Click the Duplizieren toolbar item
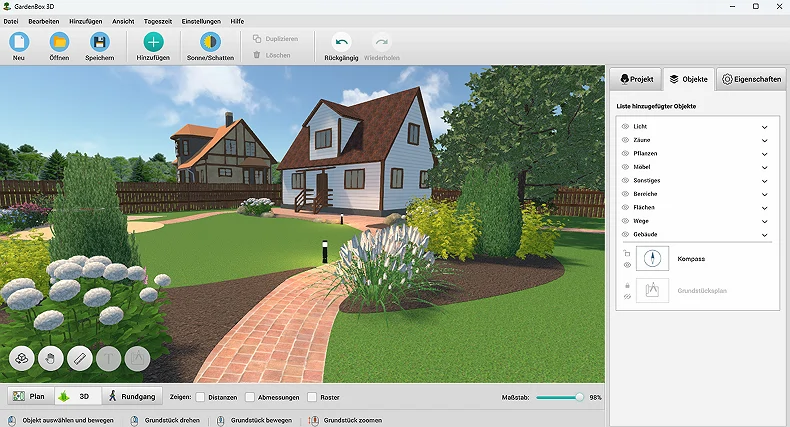Image resolution: width=790 pixels, height=427 pixels. 276,39
